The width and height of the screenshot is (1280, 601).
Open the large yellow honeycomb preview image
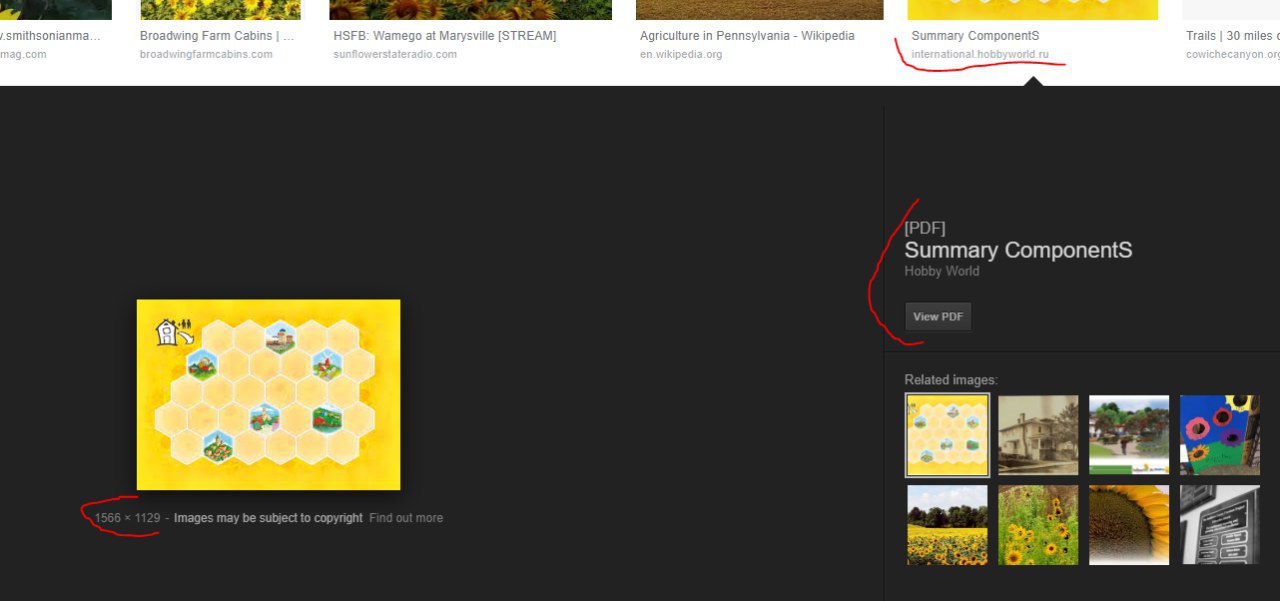pyautogui.click(x=268, y=394)
